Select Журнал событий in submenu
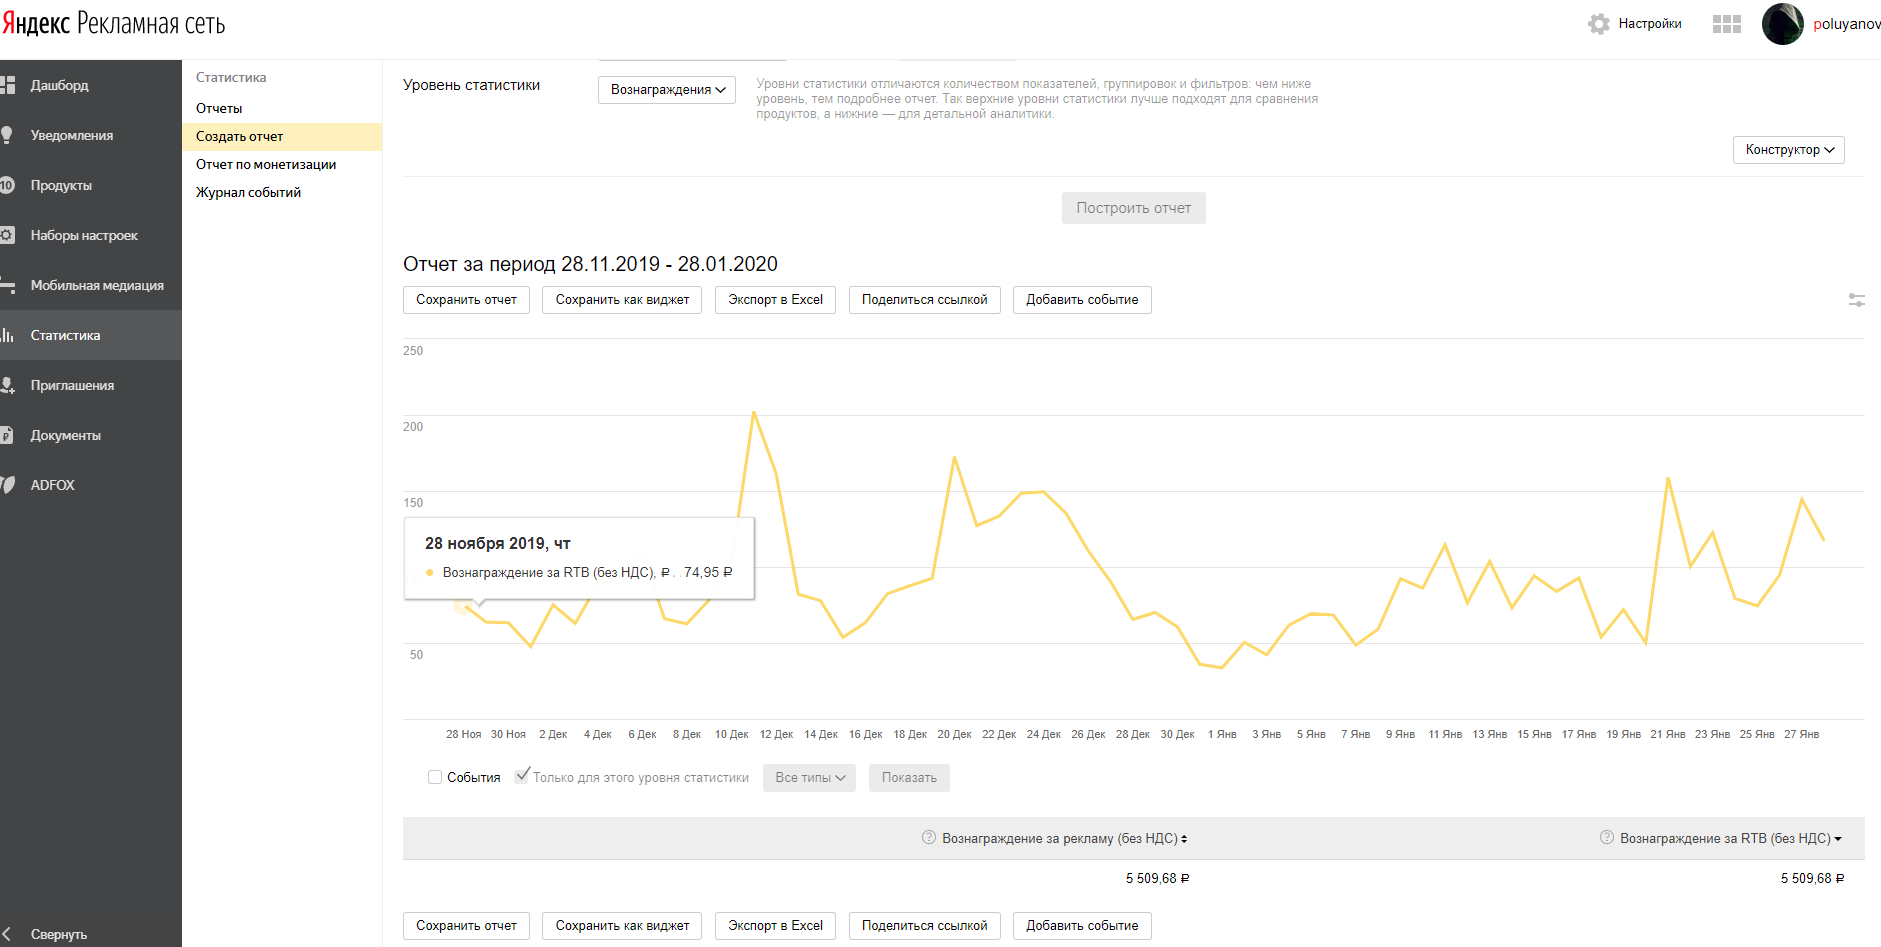The image size is (1881, 947). click(x=248, y=193)
